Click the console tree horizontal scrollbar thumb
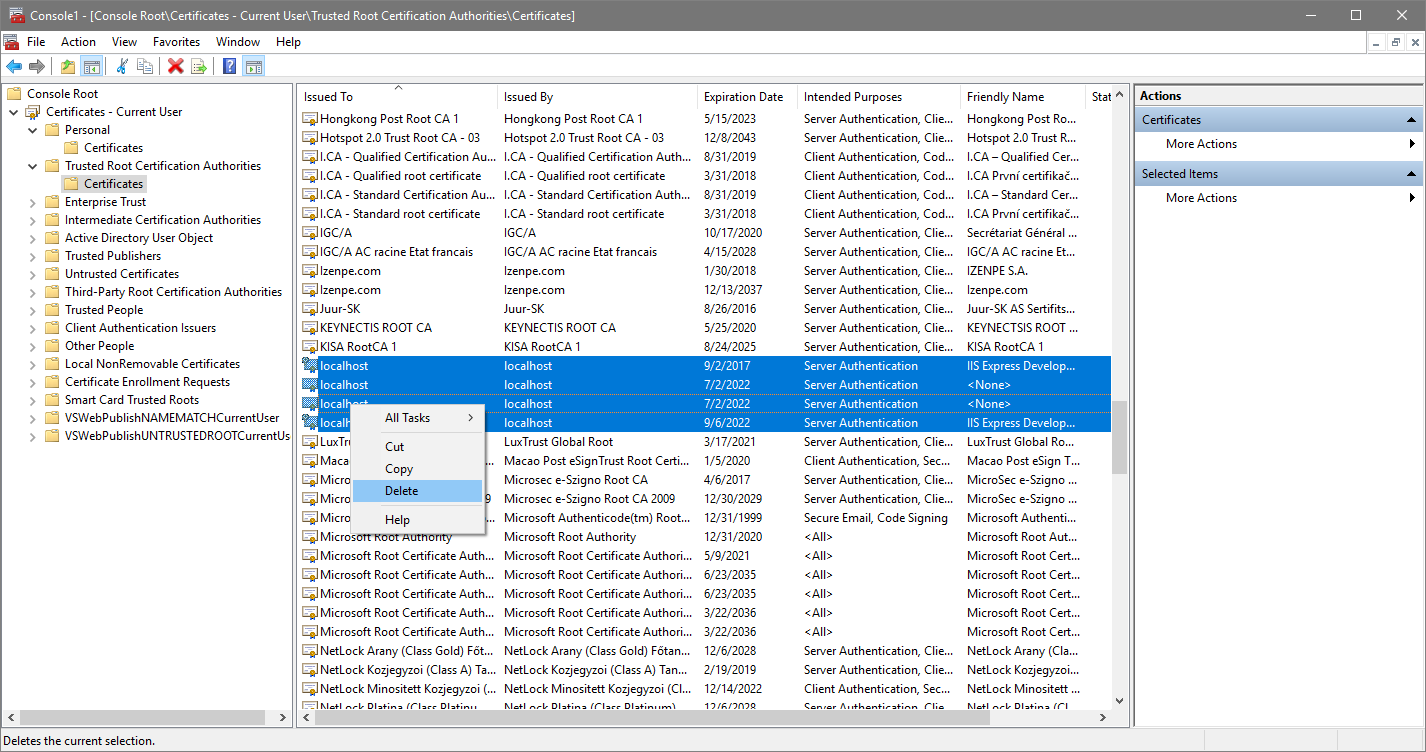 [142, 718]
